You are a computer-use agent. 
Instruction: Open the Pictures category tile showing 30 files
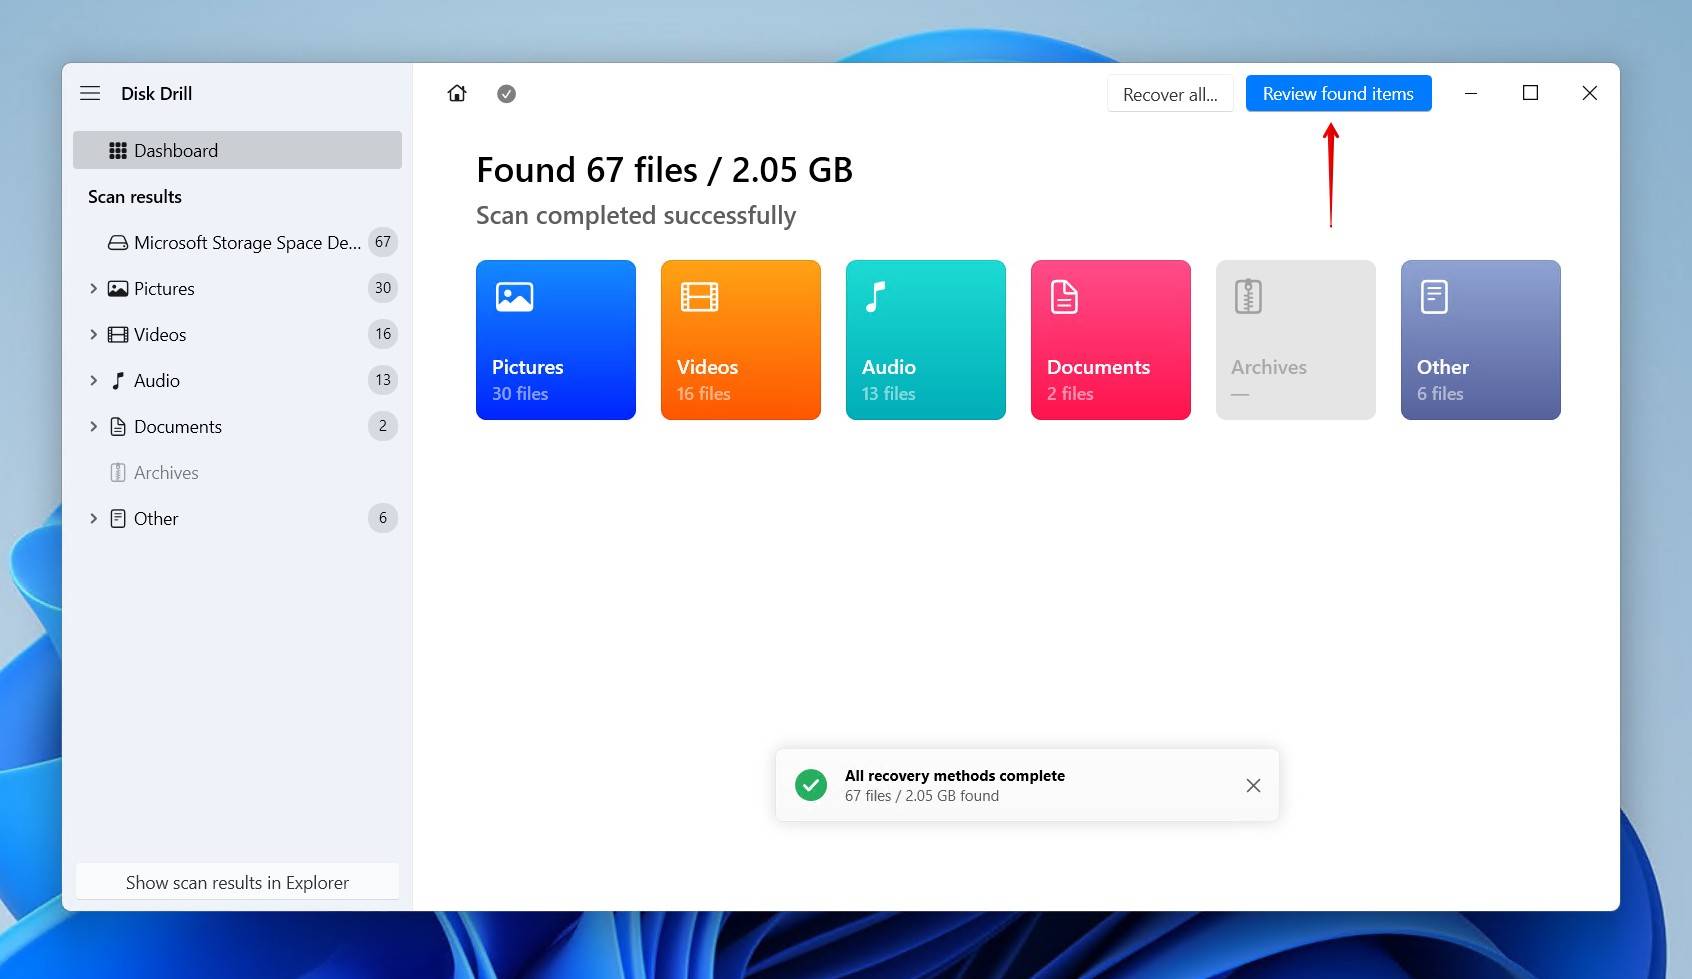(x=556, y=340)
